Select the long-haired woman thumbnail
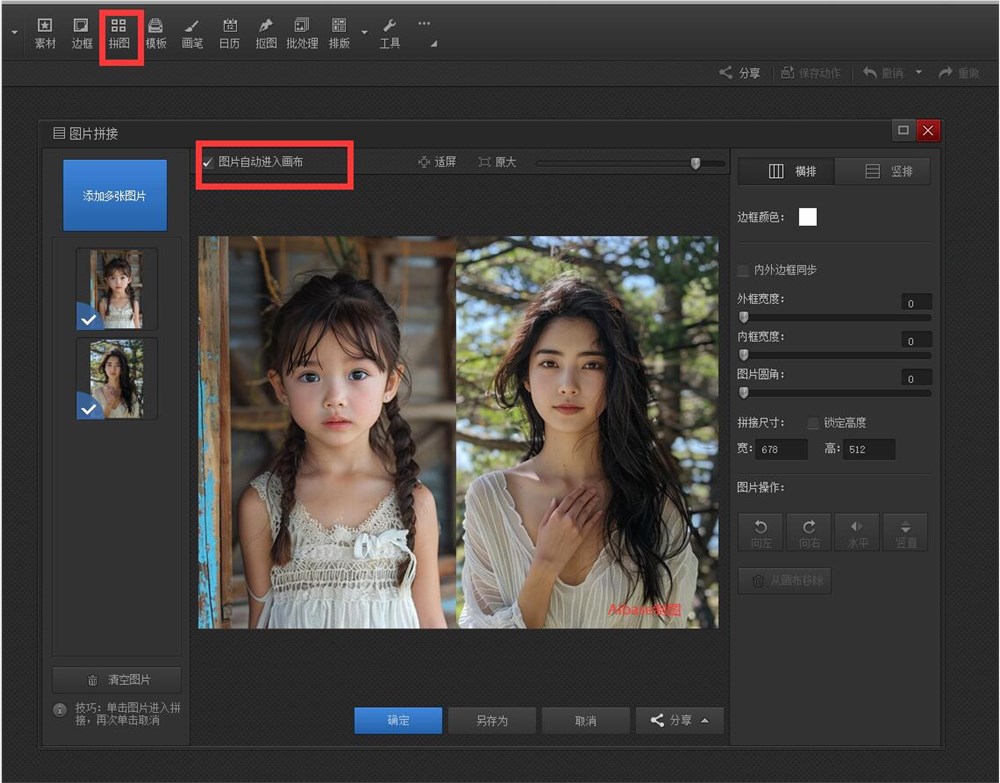Viewport: 1000px width, 783px height. click(x=116, y=379)
